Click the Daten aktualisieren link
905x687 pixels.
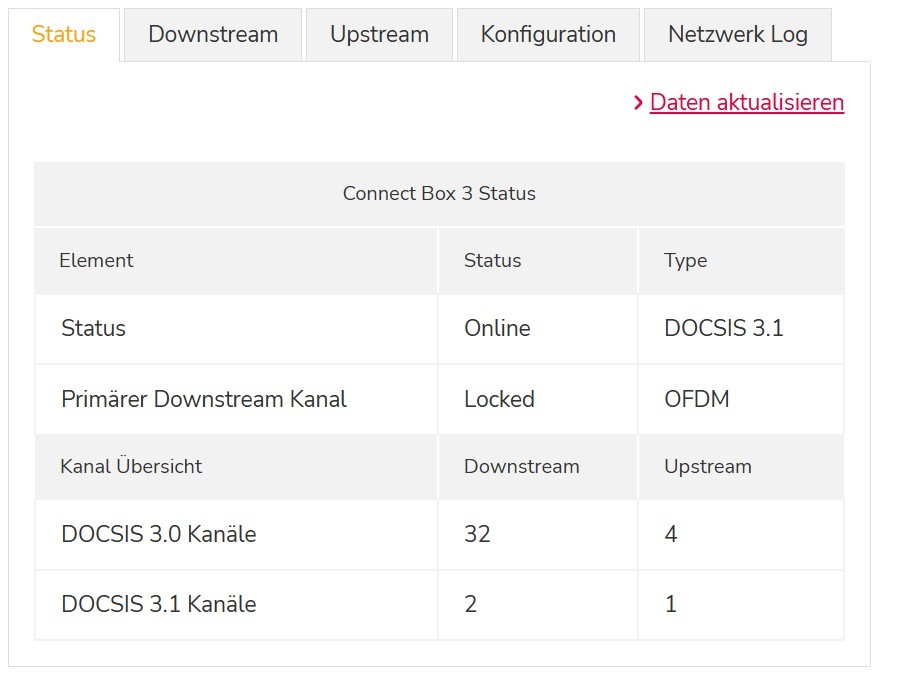pyautogui.click(x=746, y=102)
